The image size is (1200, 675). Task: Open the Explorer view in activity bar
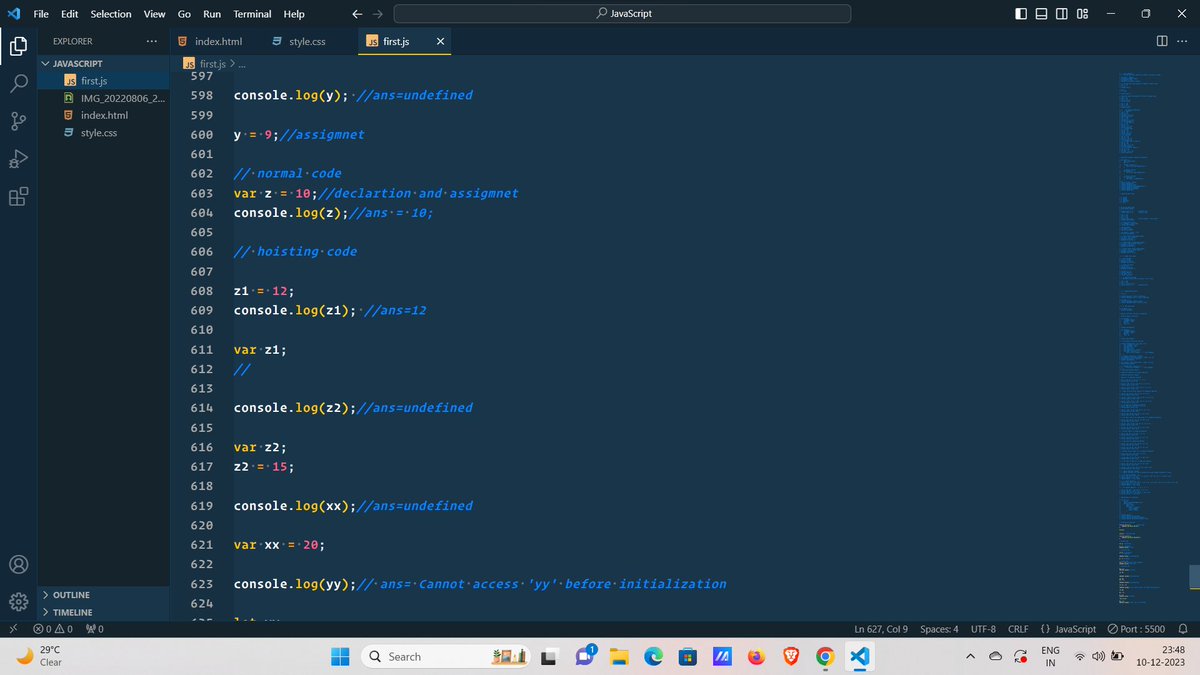[18, 46]
